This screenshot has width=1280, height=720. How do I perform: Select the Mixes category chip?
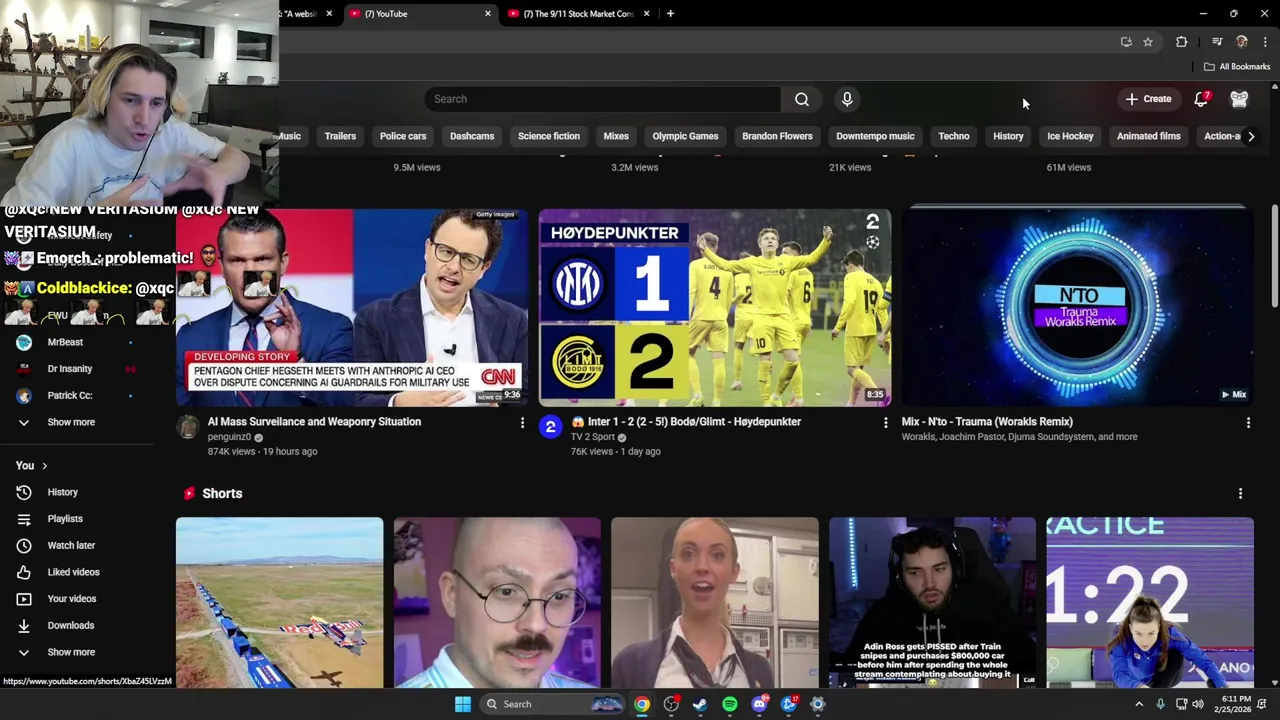click(616, 136)
